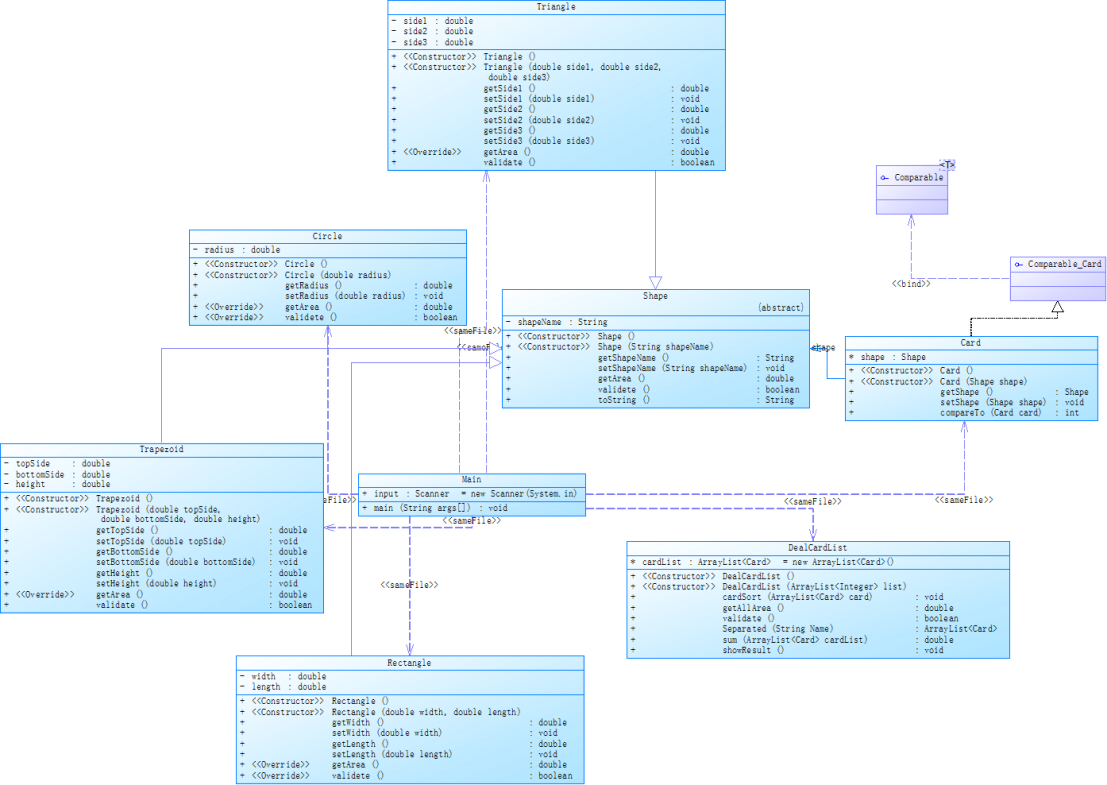1107x785 pixels.
Task: Click the realization triangle under Comparable_Card
Action: click(1057, 307)
